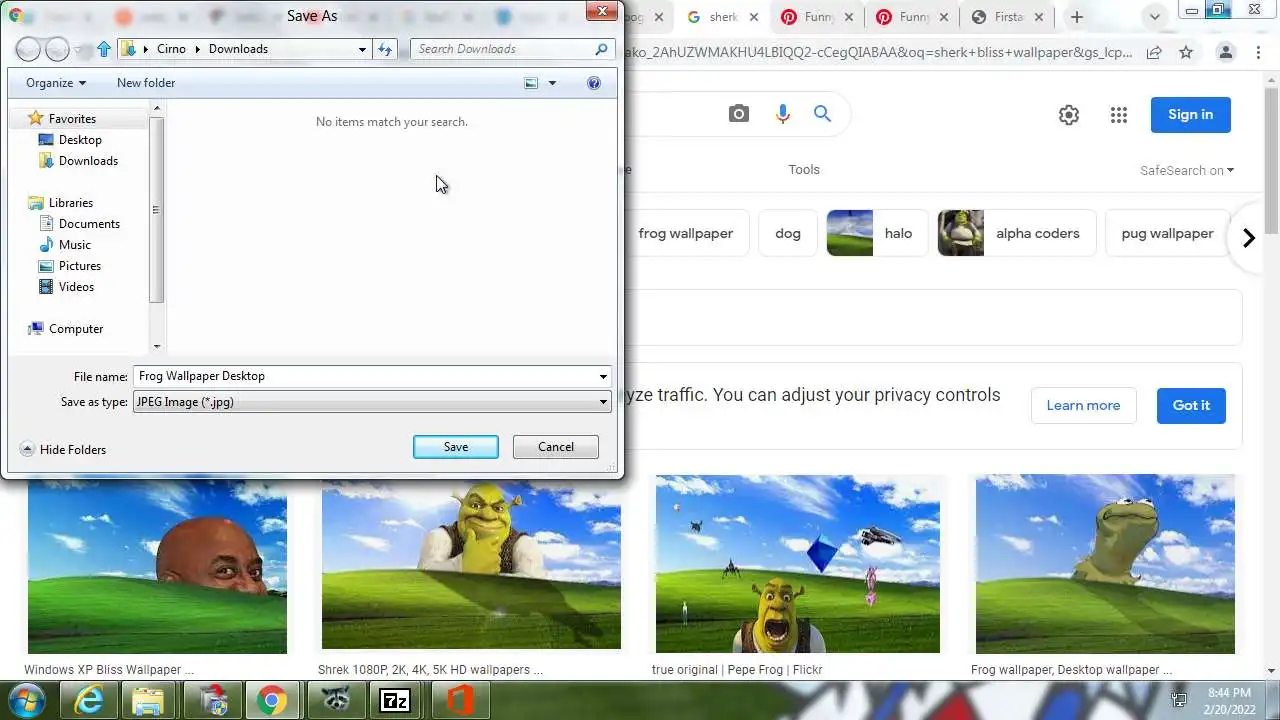Click the Cancel button
Viewport: 1280px width, 720px height.
pyautogui.click(x=556, y=447)
